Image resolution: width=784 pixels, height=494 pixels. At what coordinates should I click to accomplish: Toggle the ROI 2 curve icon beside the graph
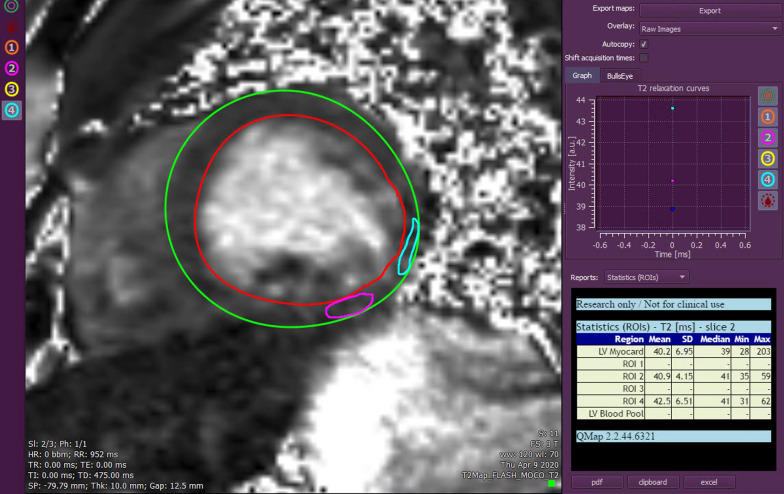coord(768,138)
